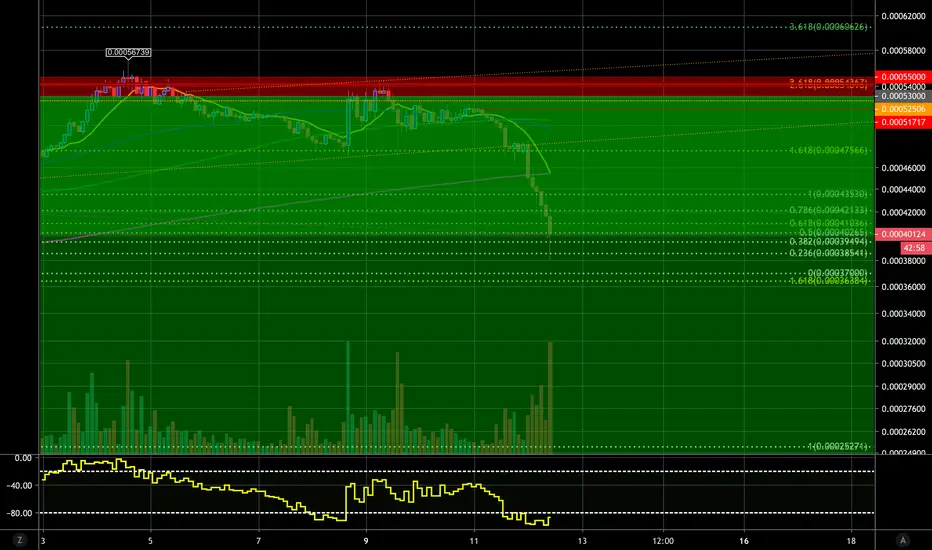
Task: Click the -80.00 oscillator scale value
Action: (x=19, y=513)
